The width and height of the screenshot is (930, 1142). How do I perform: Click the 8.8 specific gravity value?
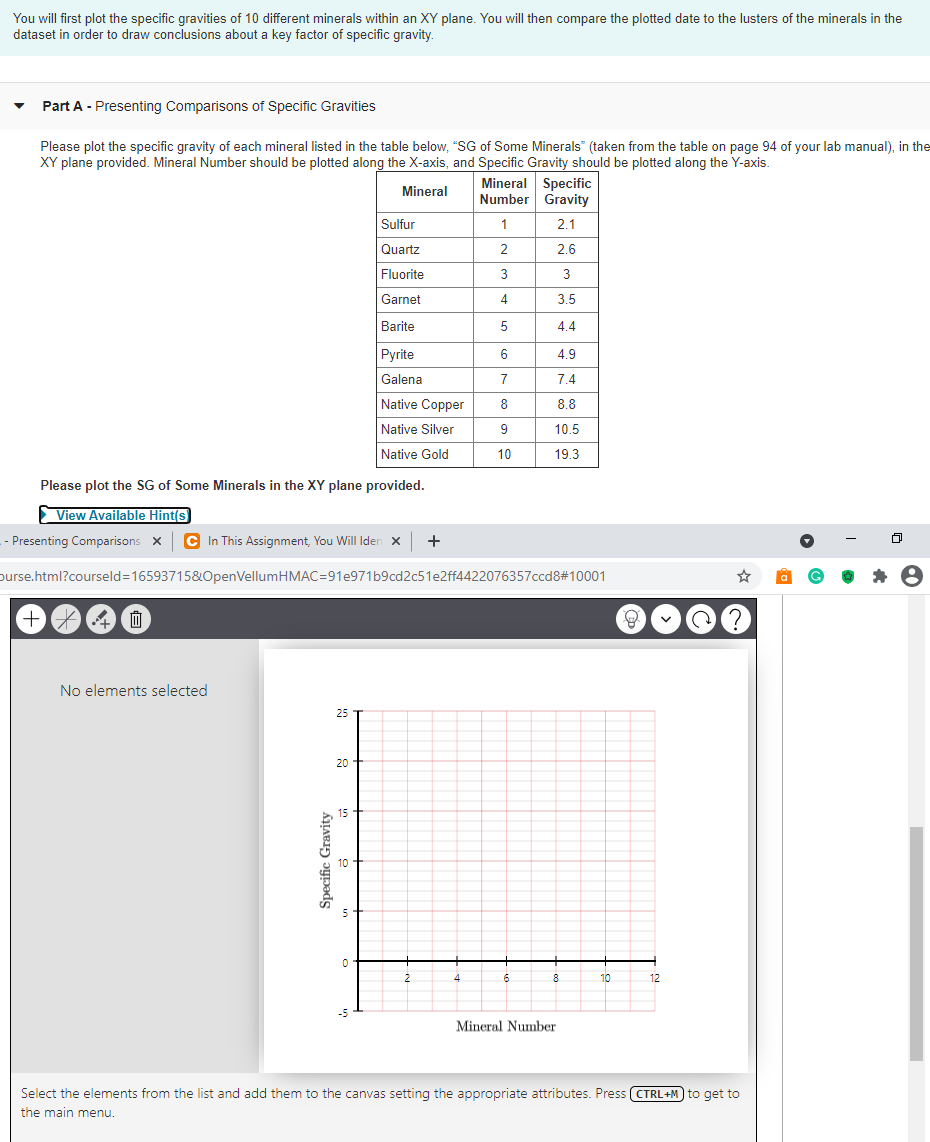point(567,404)
